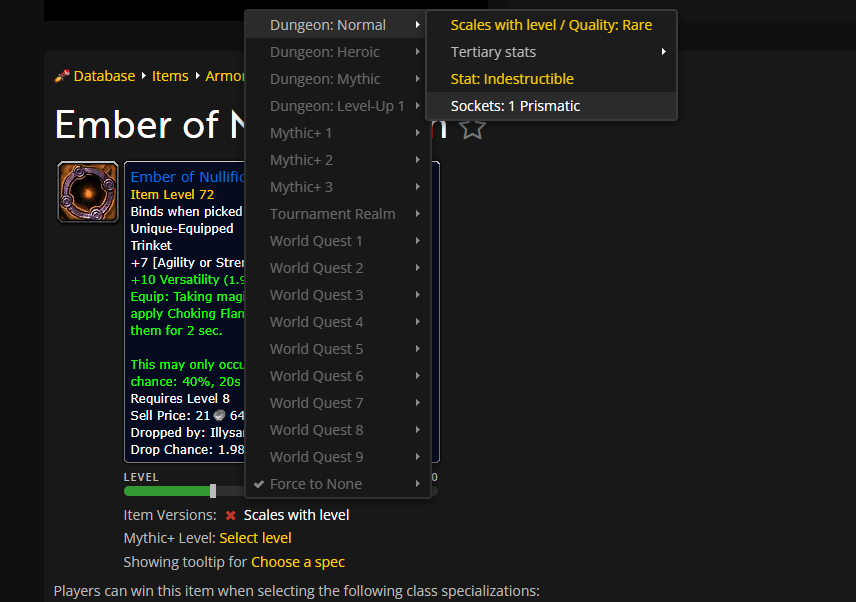This screenshot has width=856, height=602.
Task: Open the Tournament Realm submenu
Action: point(338,214)
